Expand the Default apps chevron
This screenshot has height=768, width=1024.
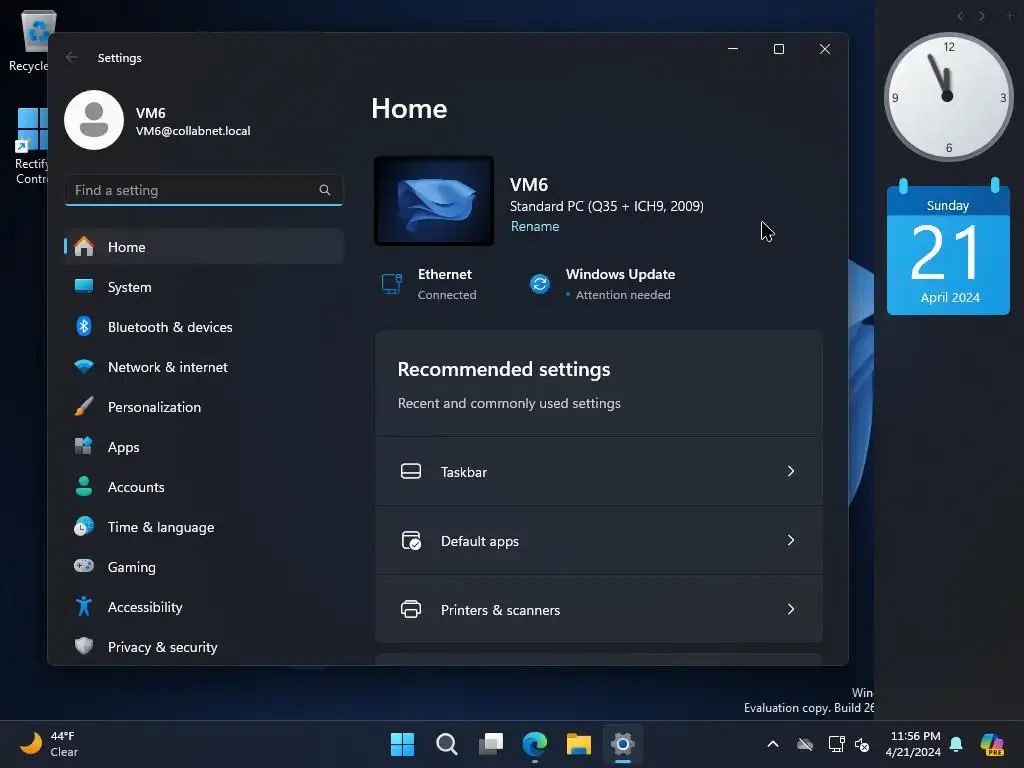[x=791, y=540]
